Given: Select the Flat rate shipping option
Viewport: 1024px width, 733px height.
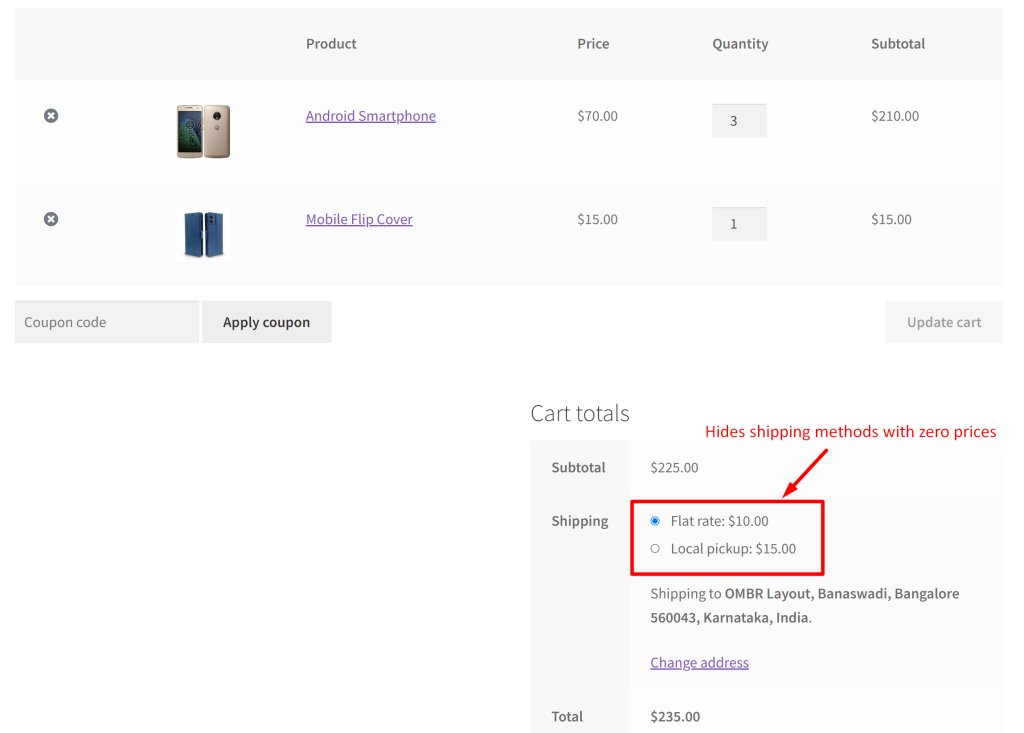Looking at the screenshot, I should pyautogui.click(x=655, y=521).
